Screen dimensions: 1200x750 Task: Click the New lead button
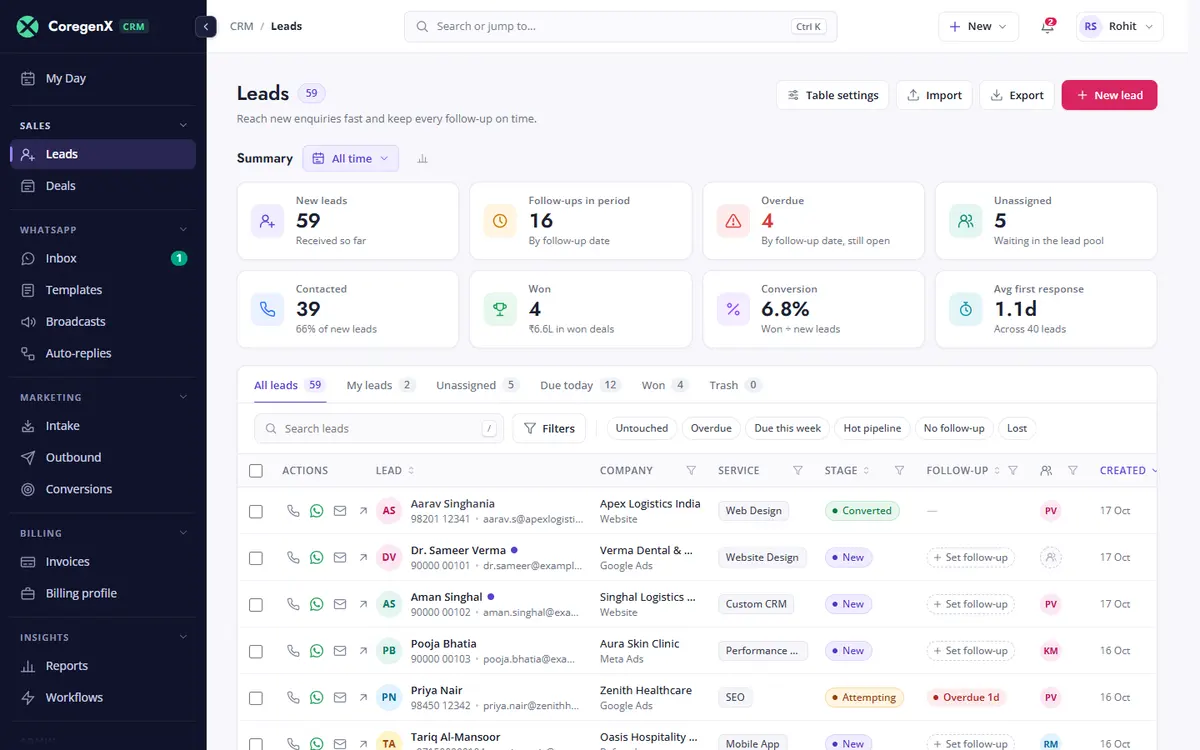1109,95
